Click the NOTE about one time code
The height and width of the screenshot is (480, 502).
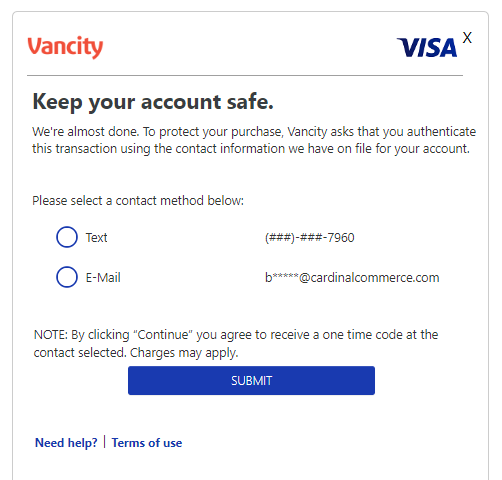coord(236,343)
